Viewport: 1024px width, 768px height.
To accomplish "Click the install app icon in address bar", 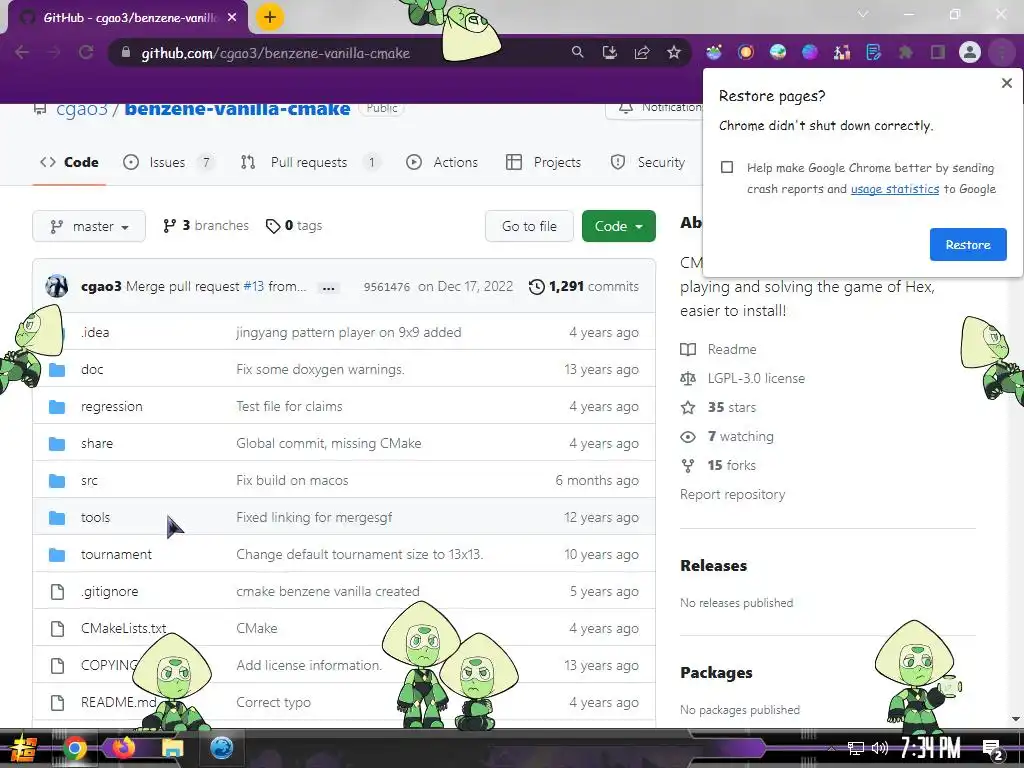I will (x=609, y=52).
